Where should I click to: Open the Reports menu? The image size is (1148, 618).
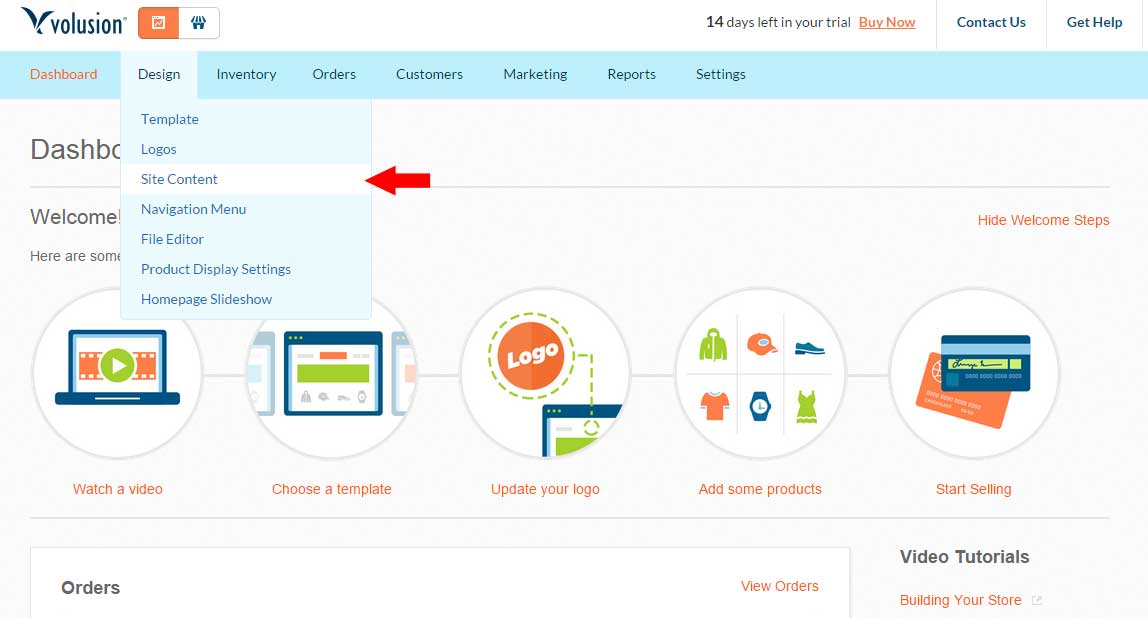(631, 74)
